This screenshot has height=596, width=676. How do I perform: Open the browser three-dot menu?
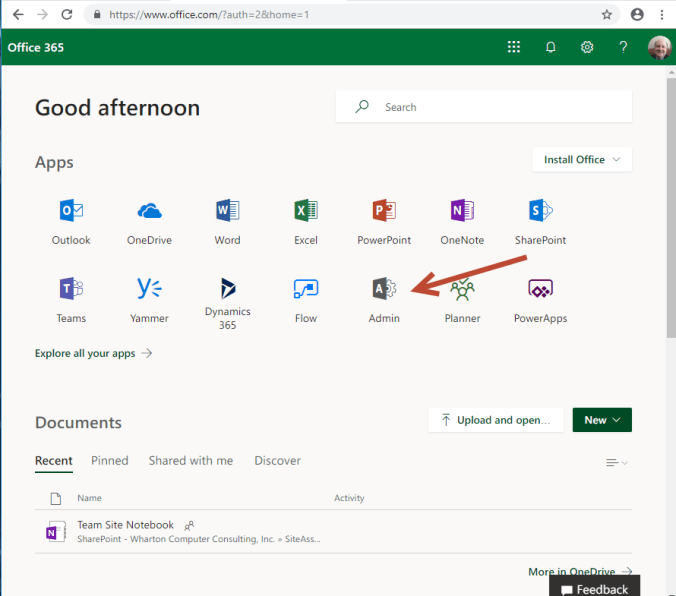coord(662,15)
